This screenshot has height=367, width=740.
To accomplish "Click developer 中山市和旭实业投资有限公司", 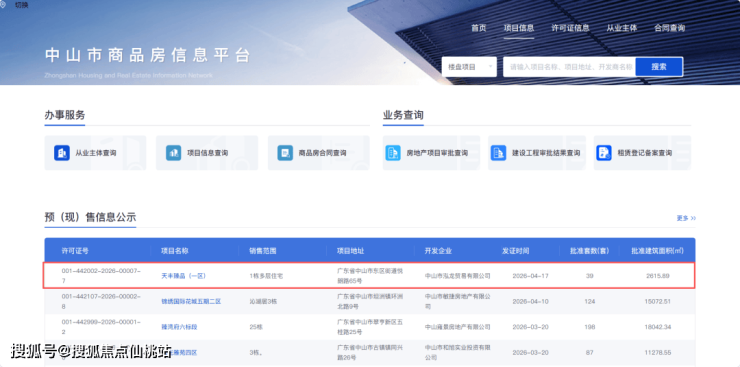I will click(x=458, y=352).
